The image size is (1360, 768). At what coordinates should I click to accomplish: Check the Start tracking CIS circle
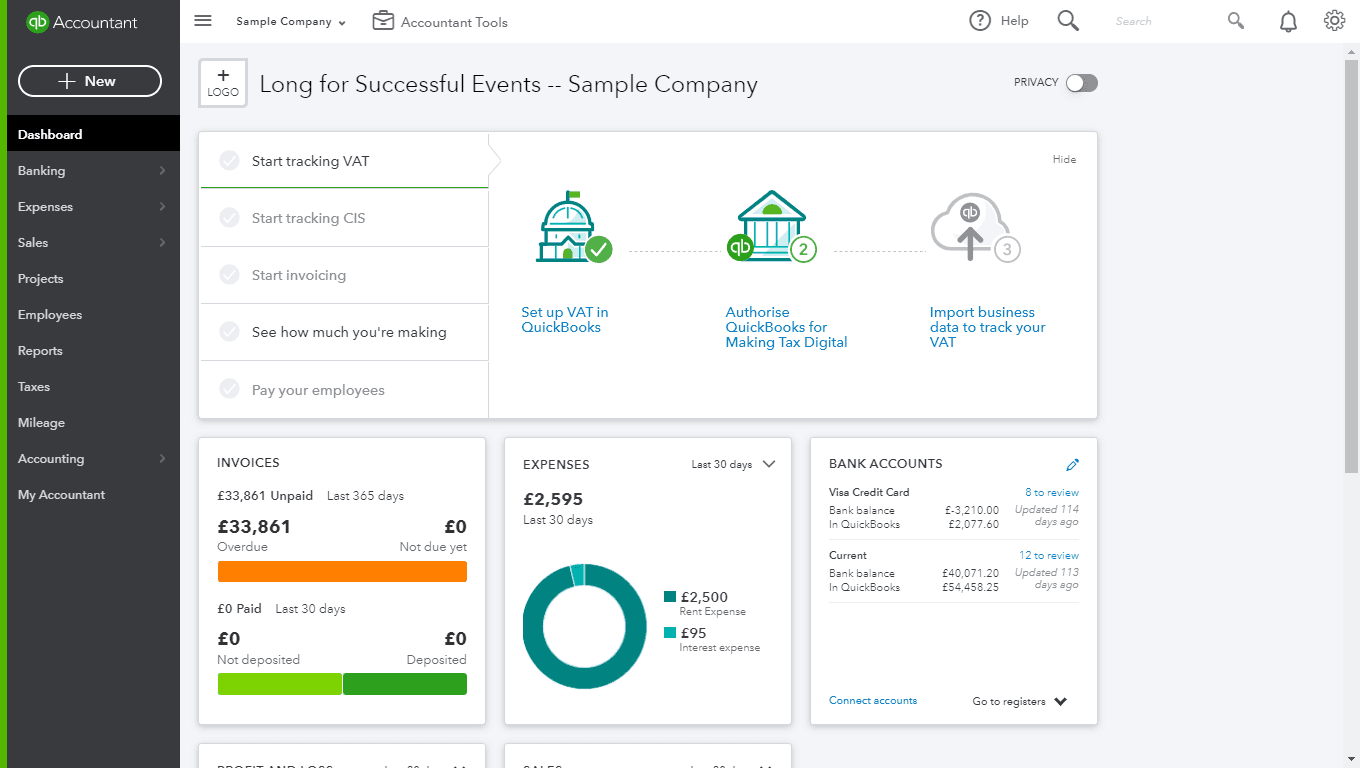[230, 218]
